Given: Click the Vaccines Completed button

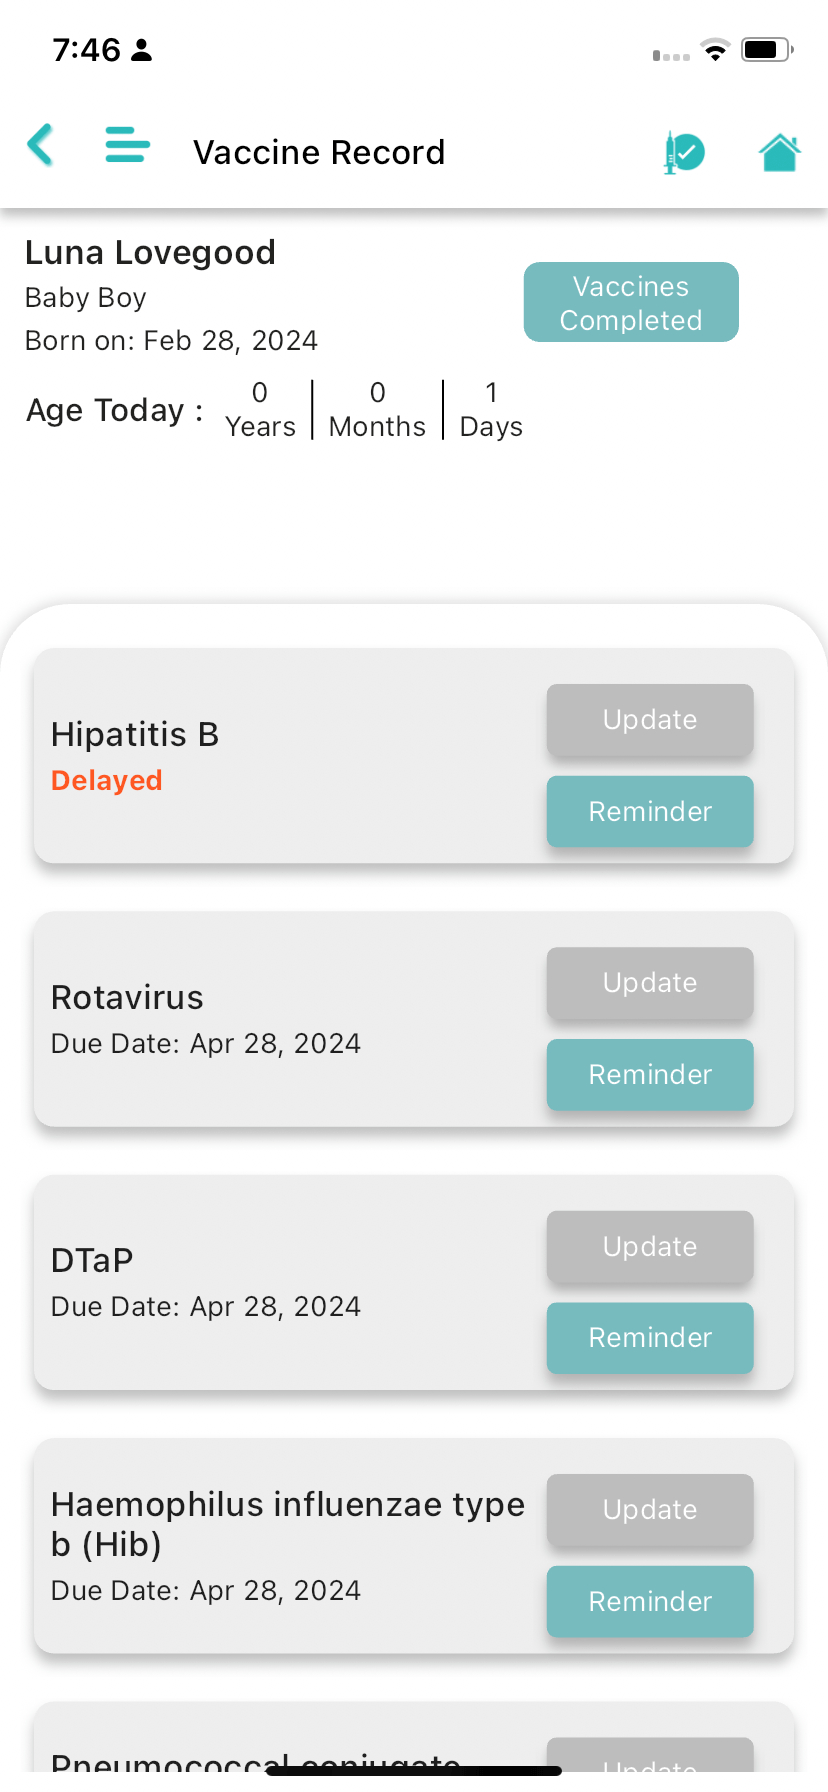Looking at the screenshot, I should (631, 303).
